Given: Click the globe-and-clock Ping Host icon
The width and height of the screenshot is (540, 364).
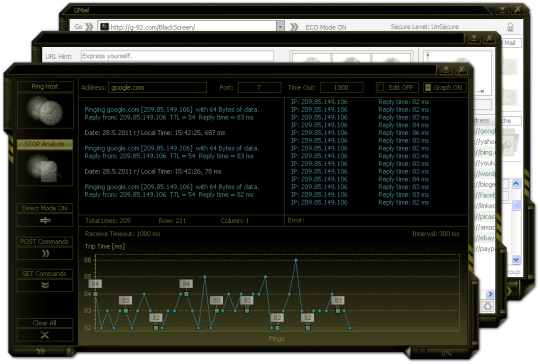Looking at the screenshot, I should click(45, 111).
